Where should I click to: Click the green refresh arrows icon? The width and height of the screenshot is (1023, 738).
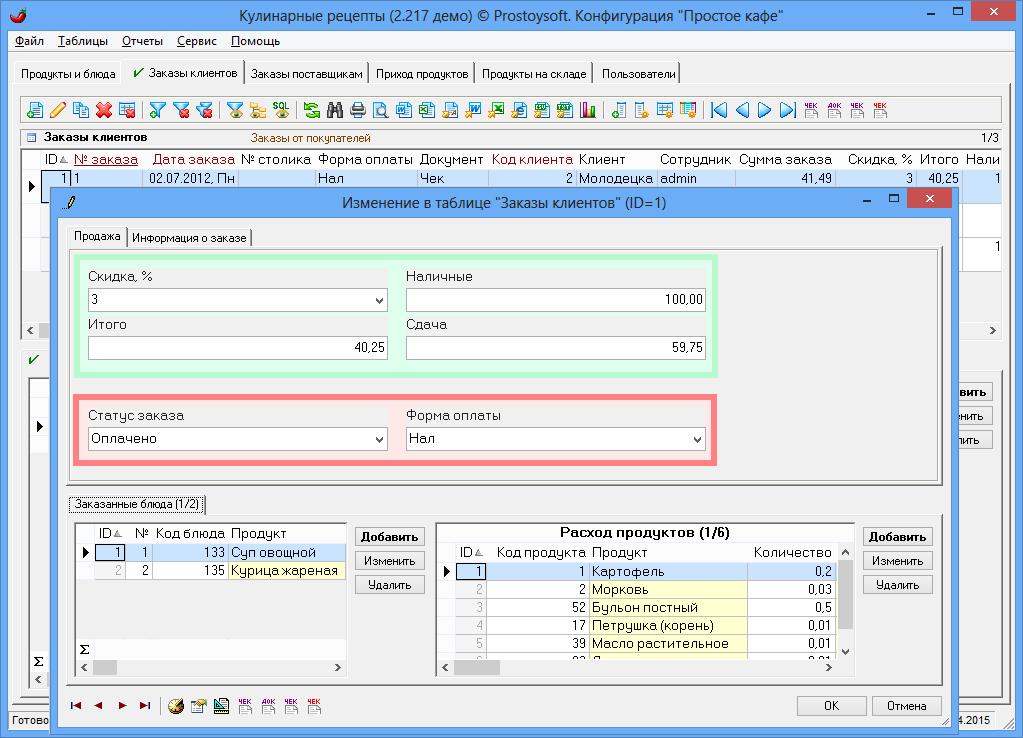[x=312, y=110]
